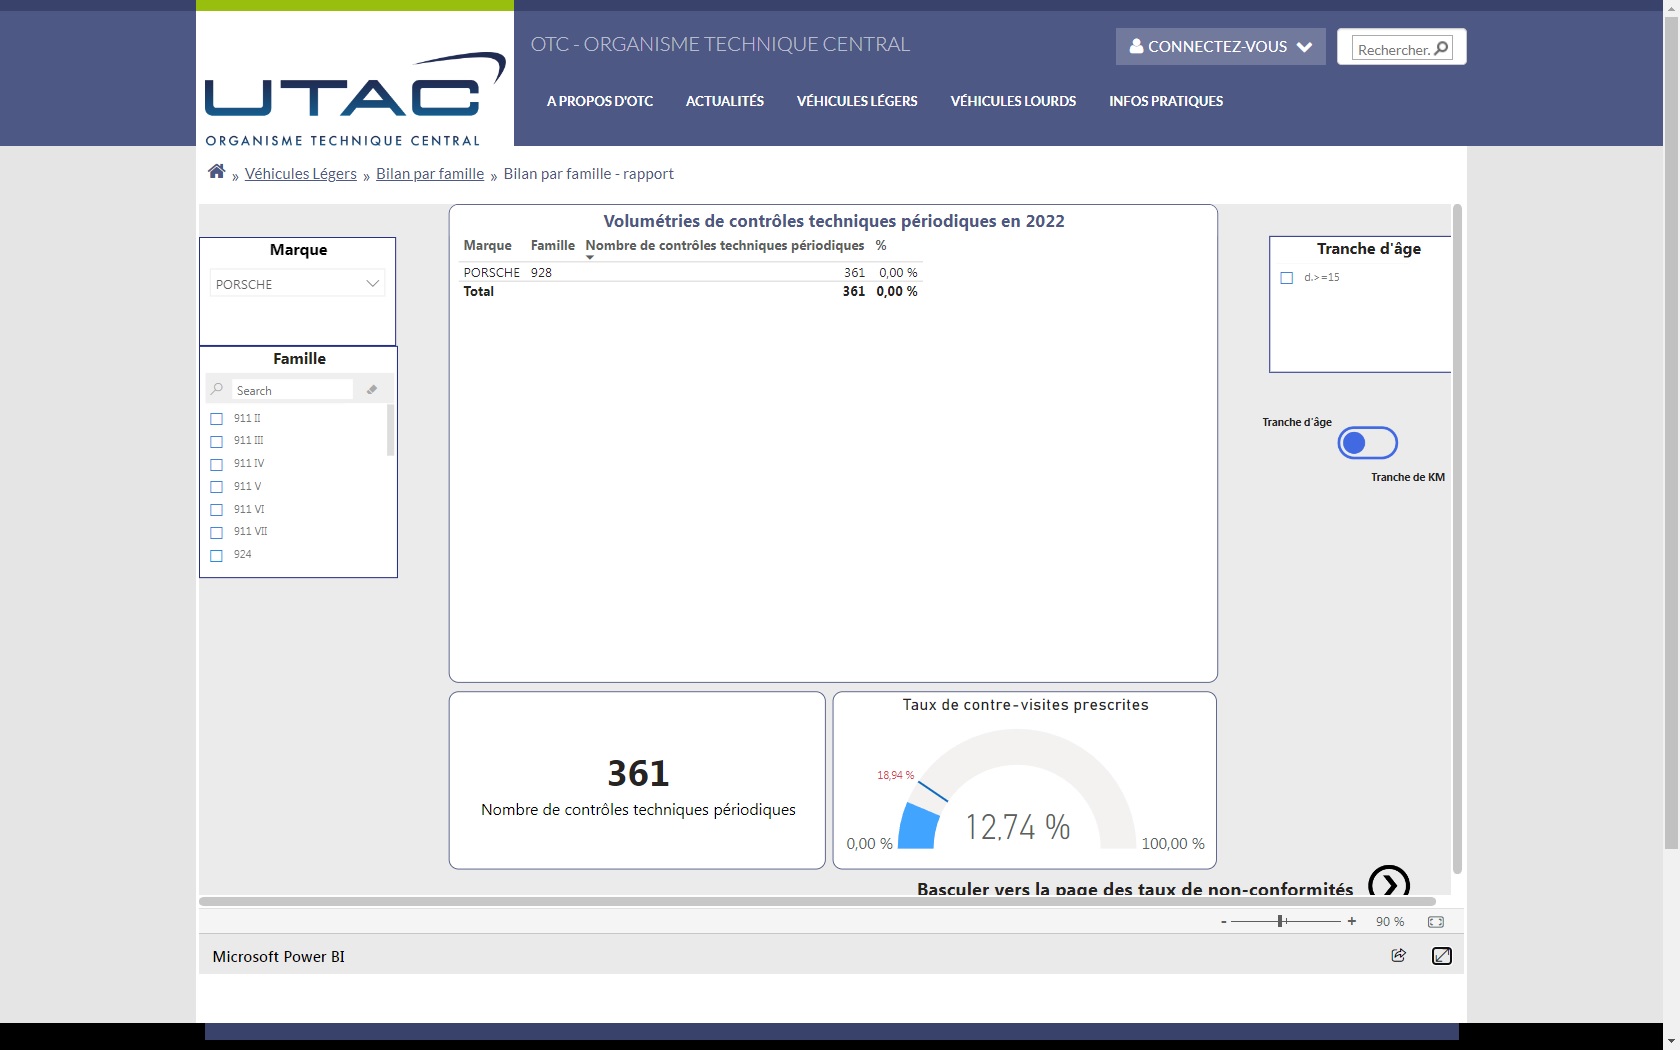
Task: Click the large 361 card value
Action: pos(638,773)
